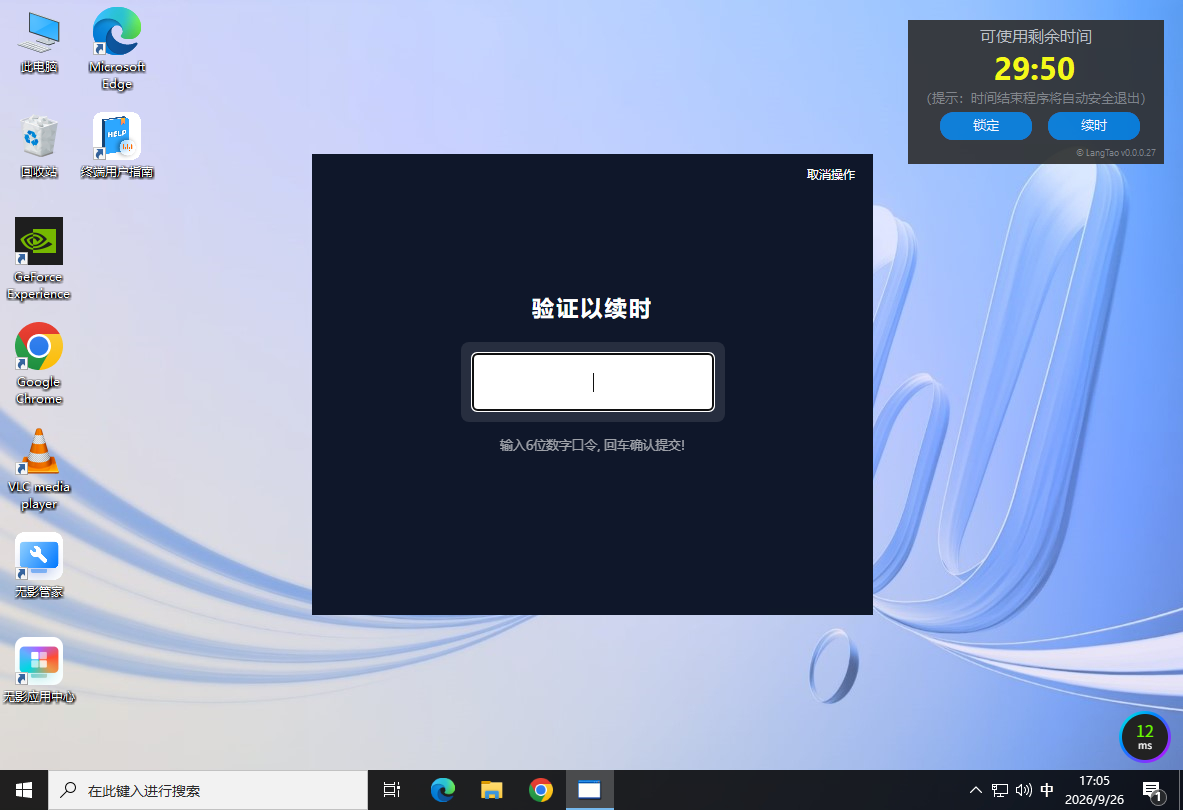Click the 29:50 remaining time display
The image size is (1183, 810).
point(1034,69)
